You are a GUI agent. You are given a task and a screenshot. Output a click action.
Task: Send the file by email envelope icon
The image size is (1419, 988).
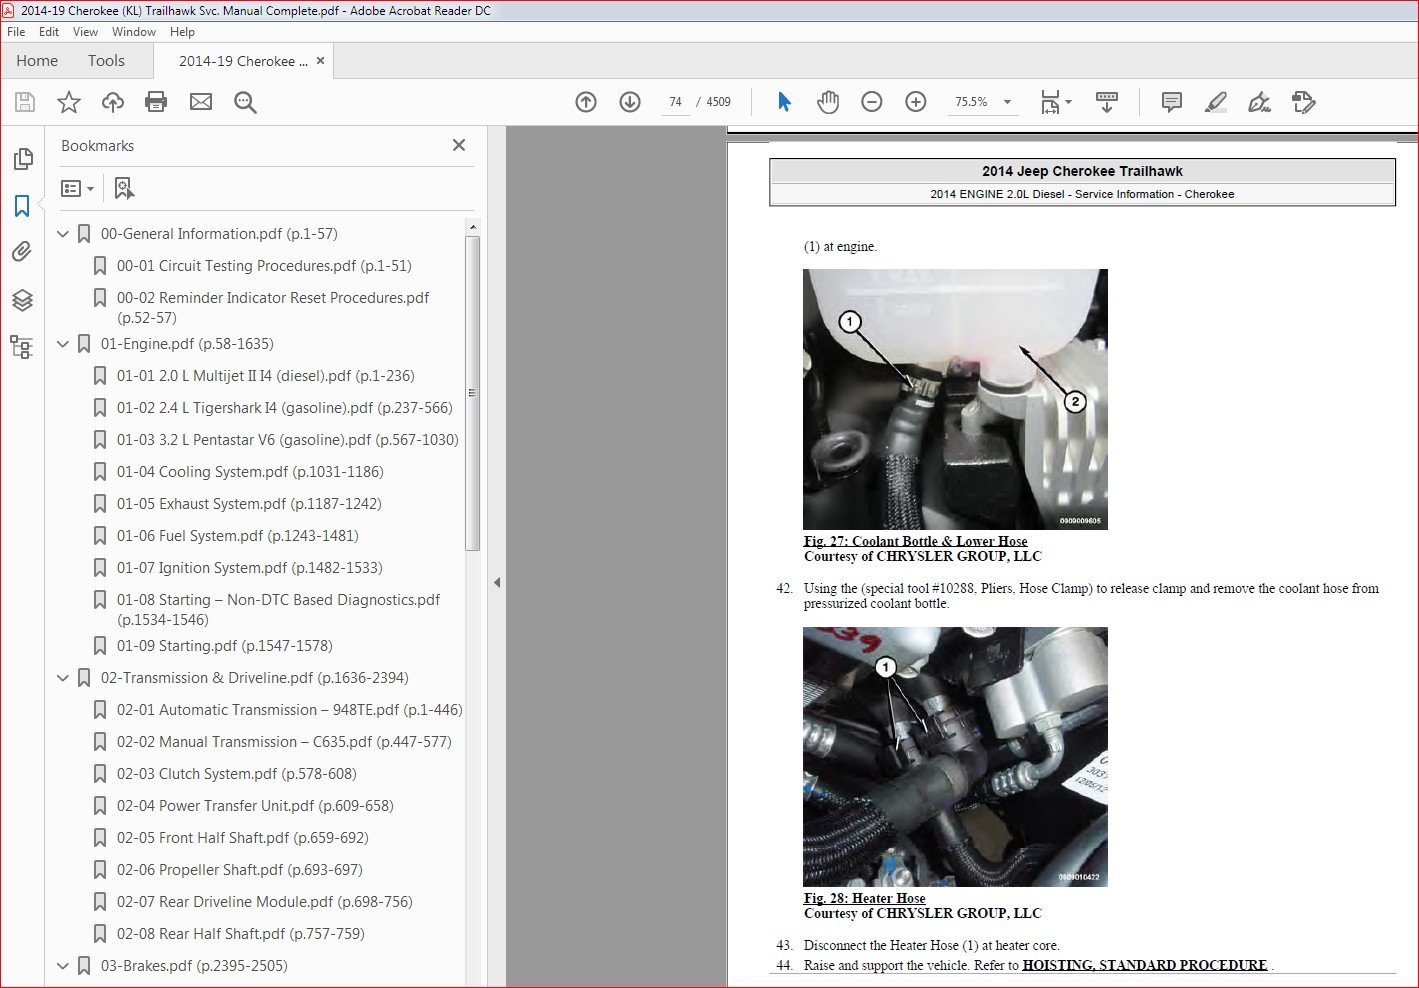[201, 102]
